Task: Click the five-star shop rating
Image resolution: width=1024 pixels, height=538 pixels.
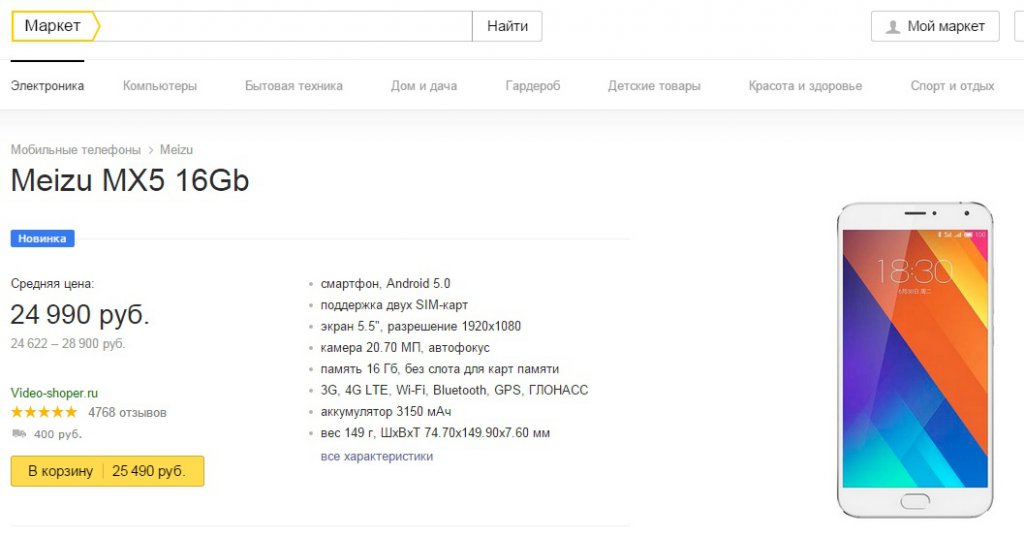Action: 44,412
